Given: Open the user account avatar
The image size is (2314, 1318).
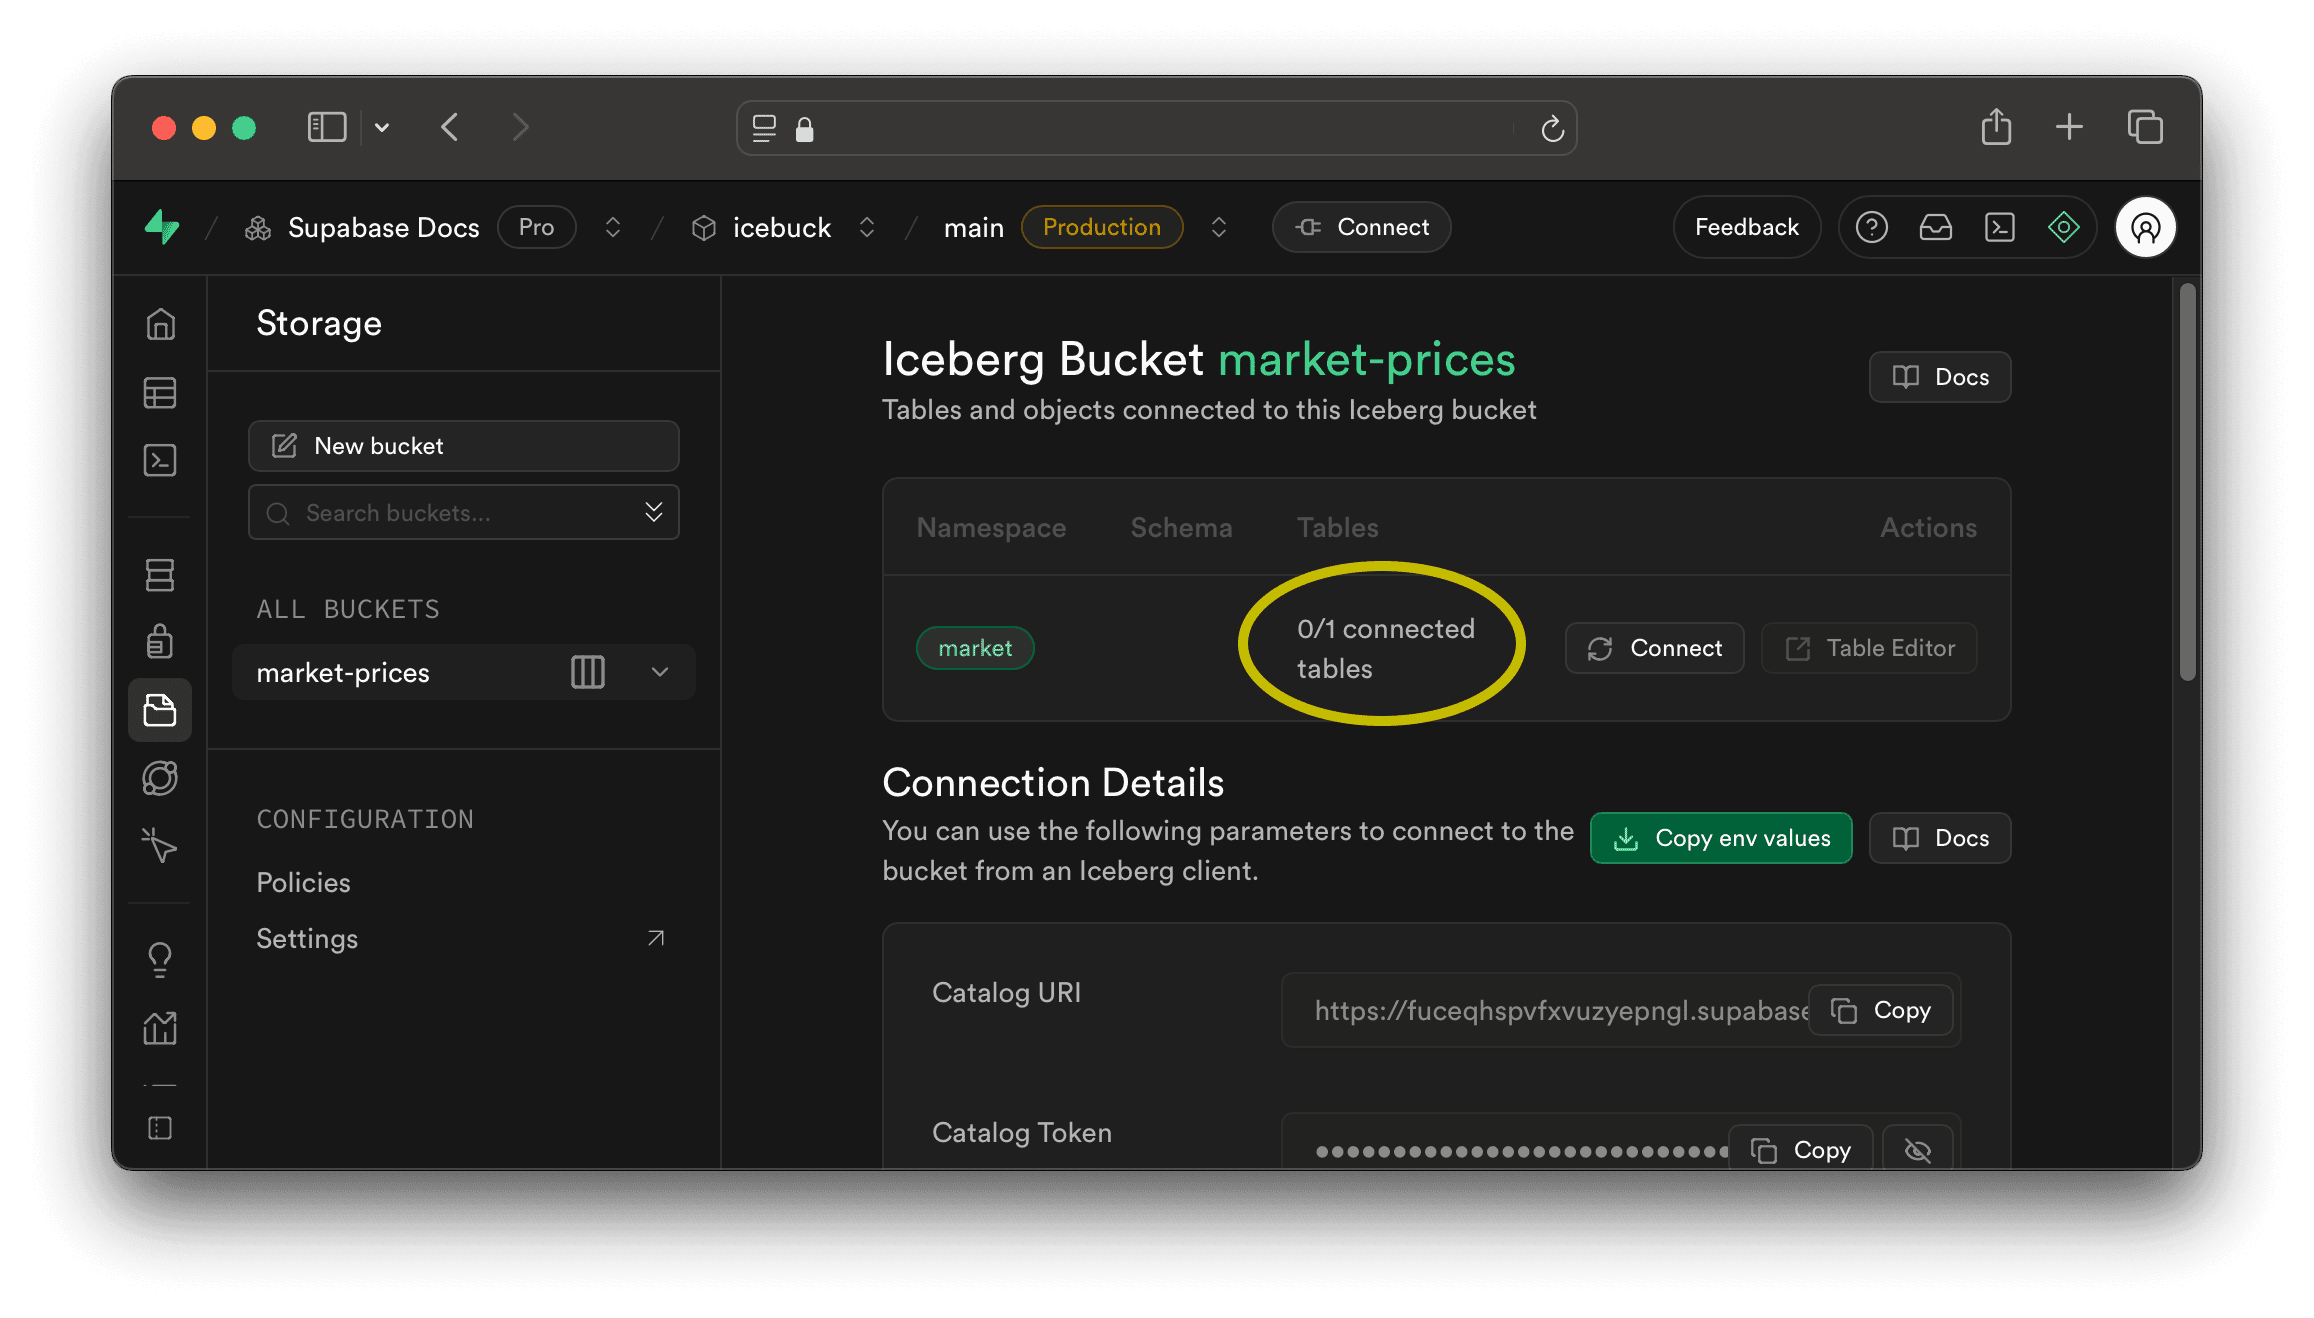Looking at the screenshot, I should click(x=2146, y=227).
